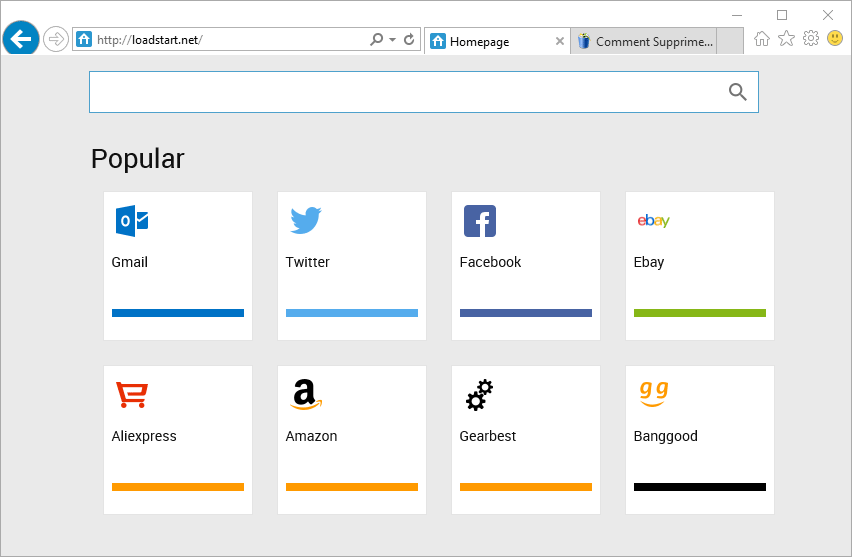Switch to the Comment Supprime tab
The width and height of the screenshot is (852, 557).
click(643, 41)
